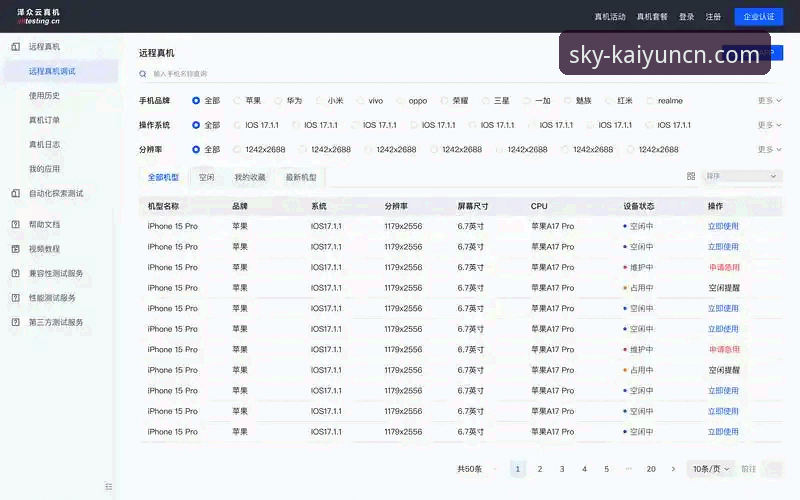Switch to 最新机型 tab
Viewport: 800px width, 500px height.
point(301,177)
